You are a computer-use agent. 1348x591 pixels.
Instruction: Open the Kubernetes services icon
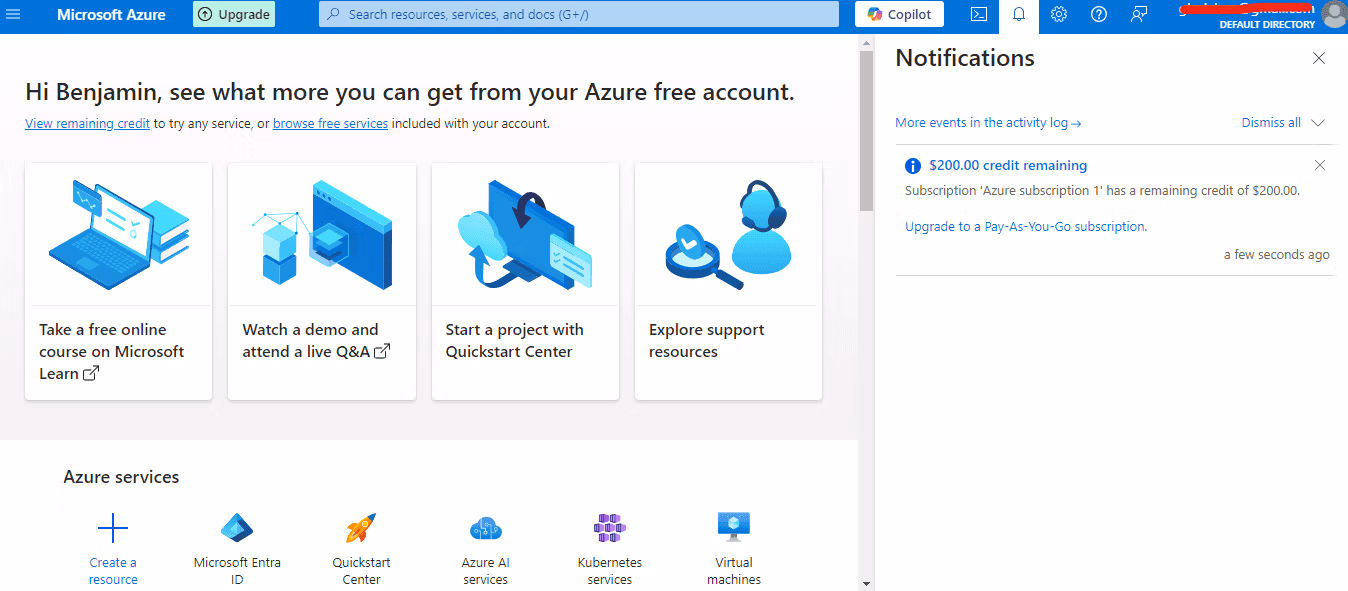[x=609, y=528]
